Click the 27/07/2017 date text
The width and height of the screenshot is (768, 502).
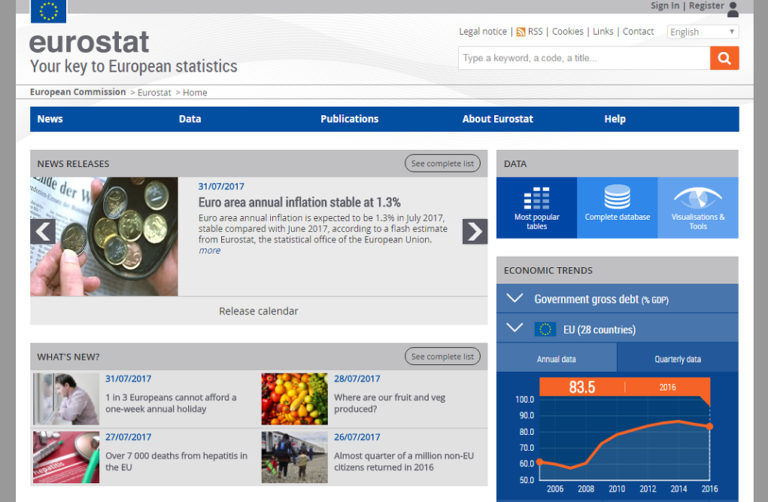(128, 437)
